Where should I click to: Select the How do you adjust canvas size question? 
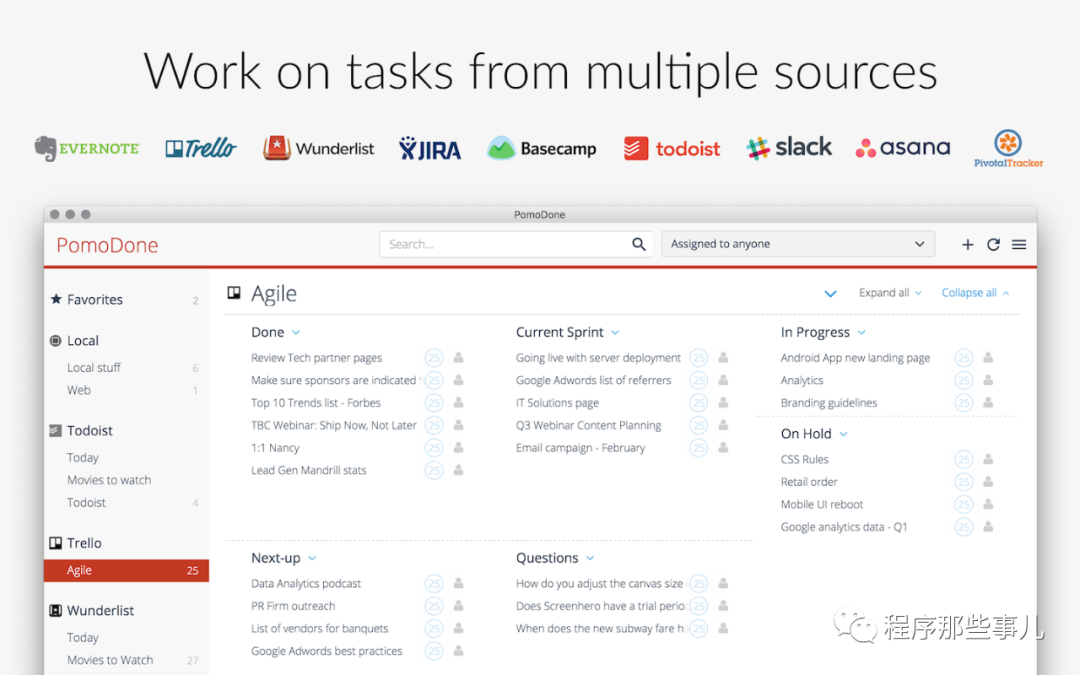pyautogui.click(x=599, y=583)
